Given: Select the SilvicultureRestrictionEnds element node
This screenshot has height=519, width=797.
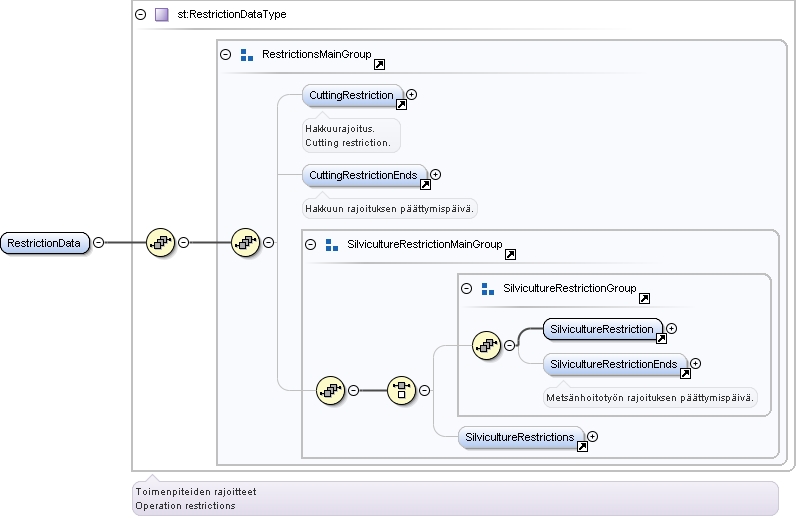Looking at the screenshot, I should tap(615, 364).
